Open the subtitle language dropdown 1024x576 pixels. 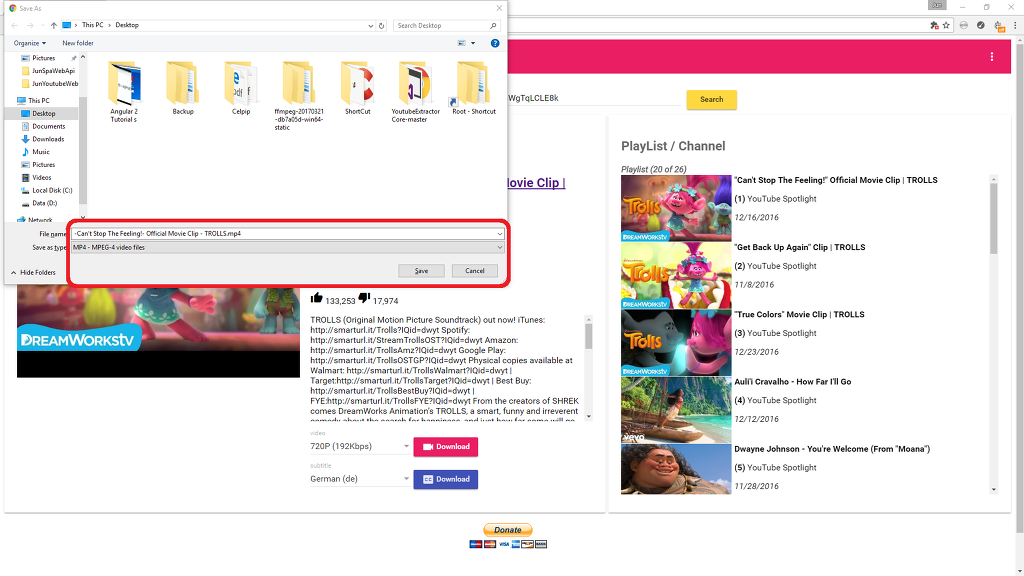360,479
